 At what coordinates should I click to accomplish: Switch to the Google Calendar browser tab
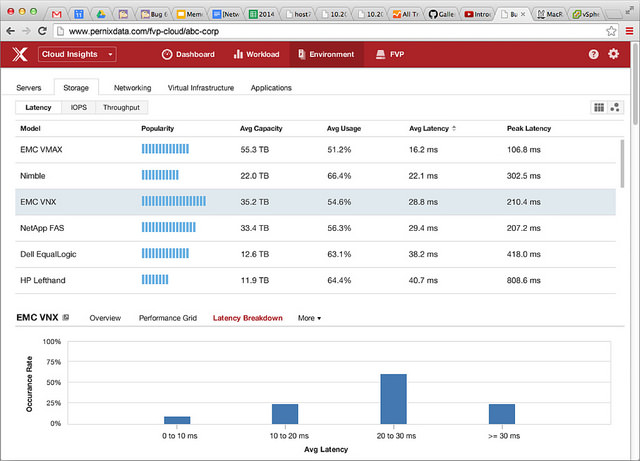click(x=79, y=14)
